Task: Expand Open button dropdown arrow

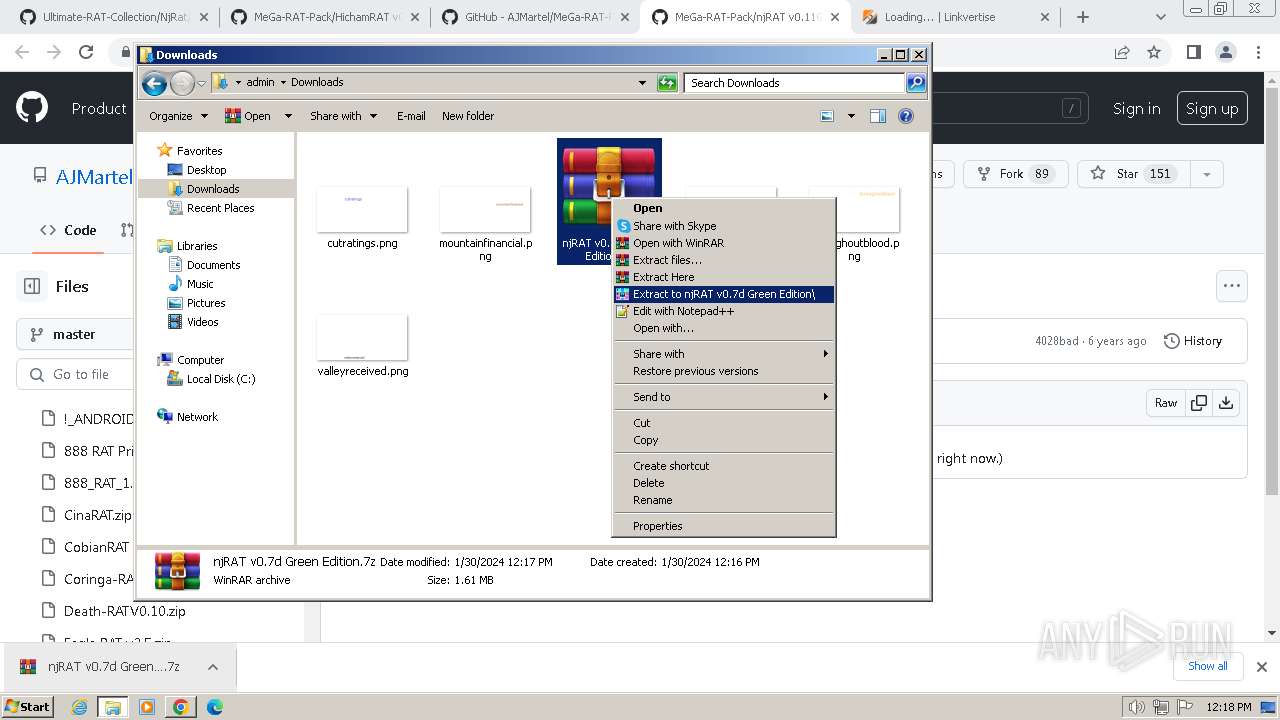Action: click(288, 116)
